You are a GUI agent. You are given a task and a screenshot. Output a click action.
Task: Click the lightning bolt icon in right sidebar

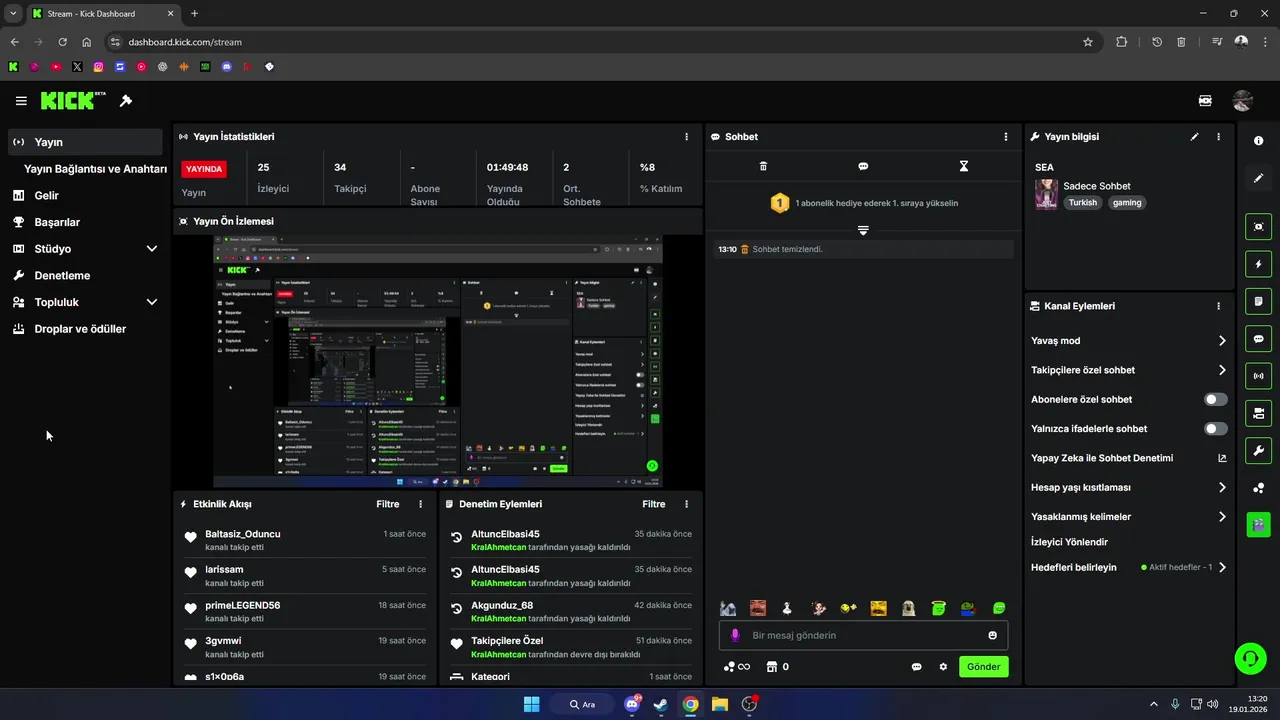click(x=1259, y=264)
